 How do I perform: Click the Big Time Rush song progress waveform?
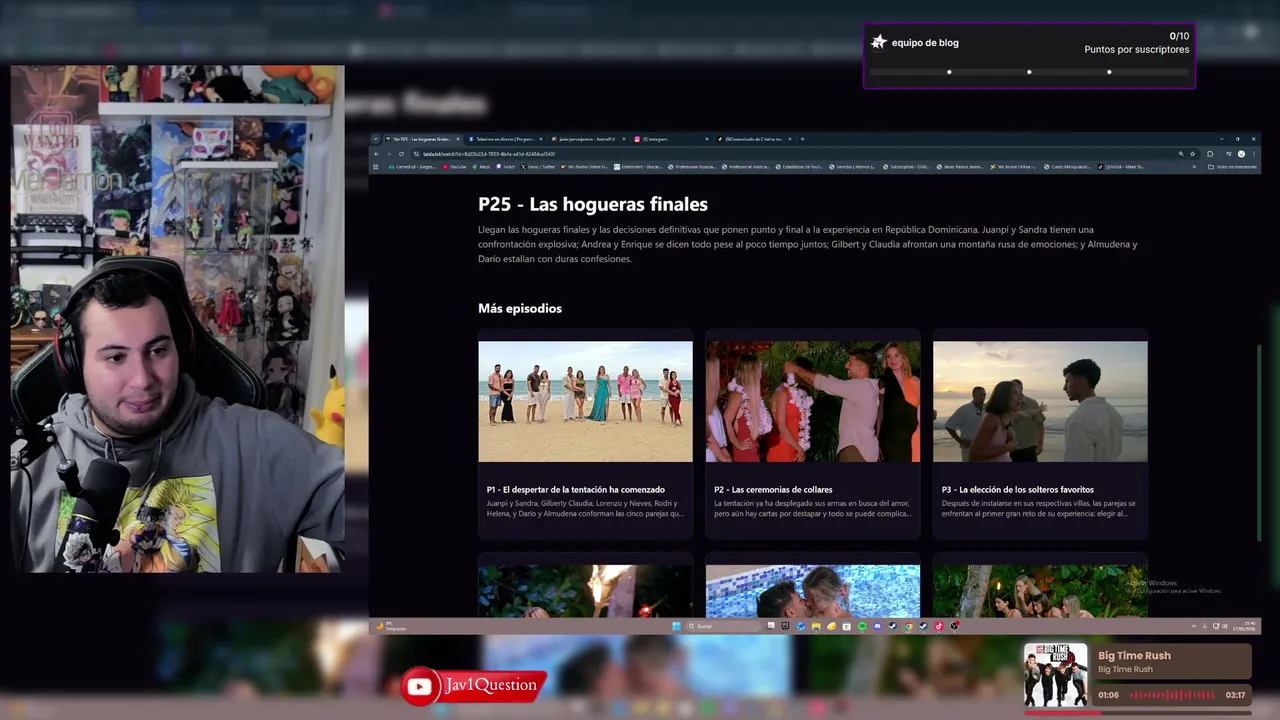tap(1172, 695)
